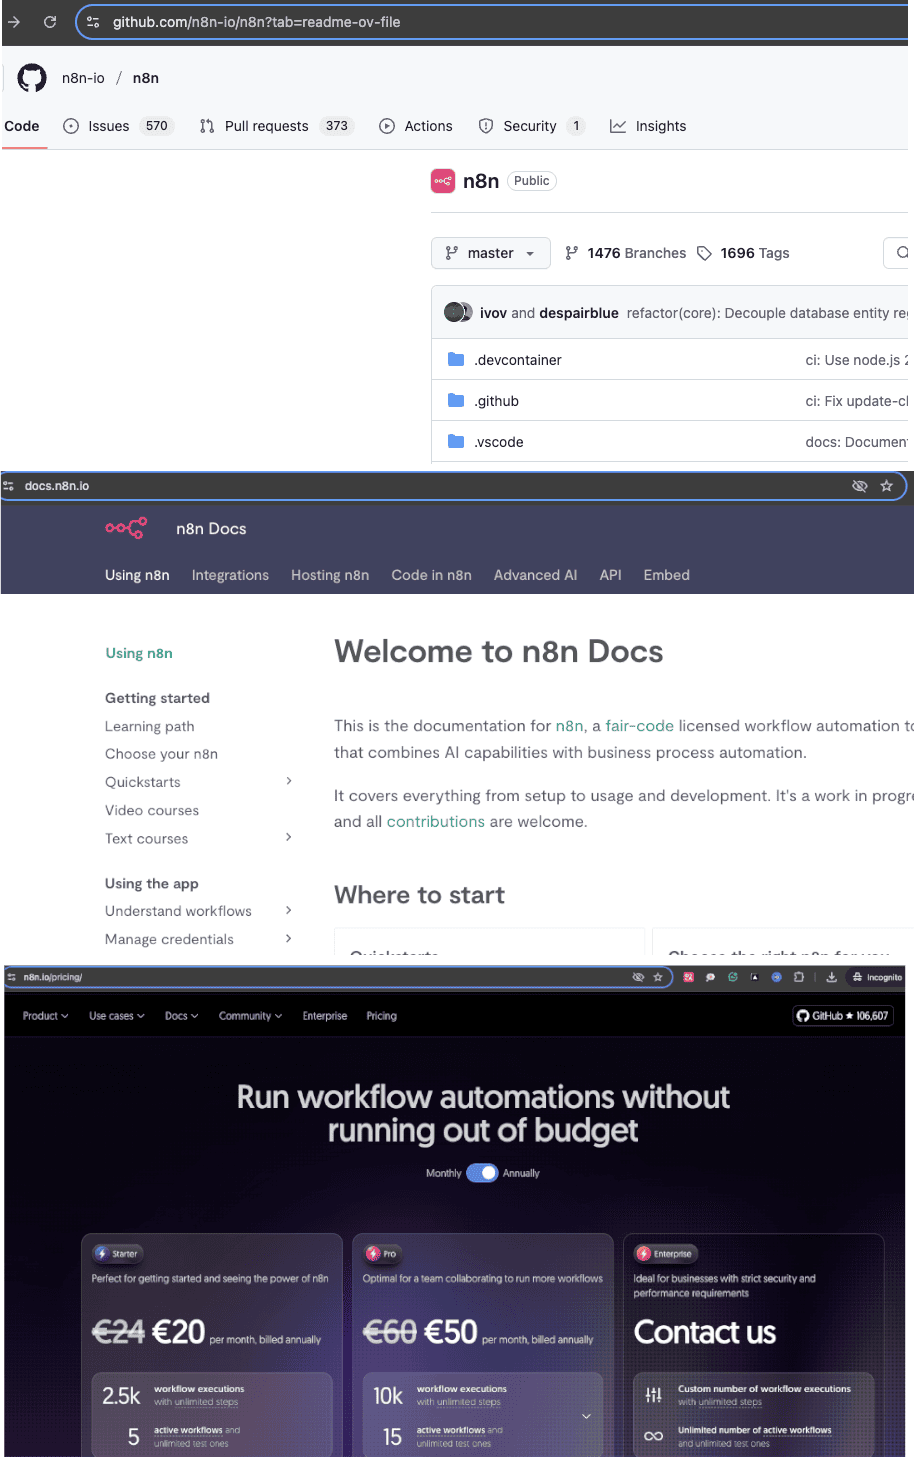The image size is (914, 1457).
Task: Click the red translate extension icon
Action: tap(688, 977)
